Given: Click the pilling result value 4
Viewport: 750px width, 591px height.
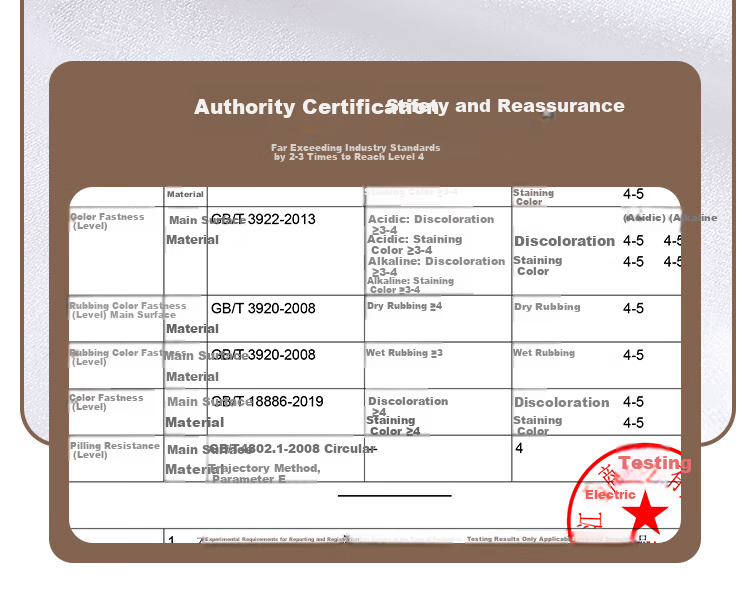Looking at the screenshot, I should 519,448.
